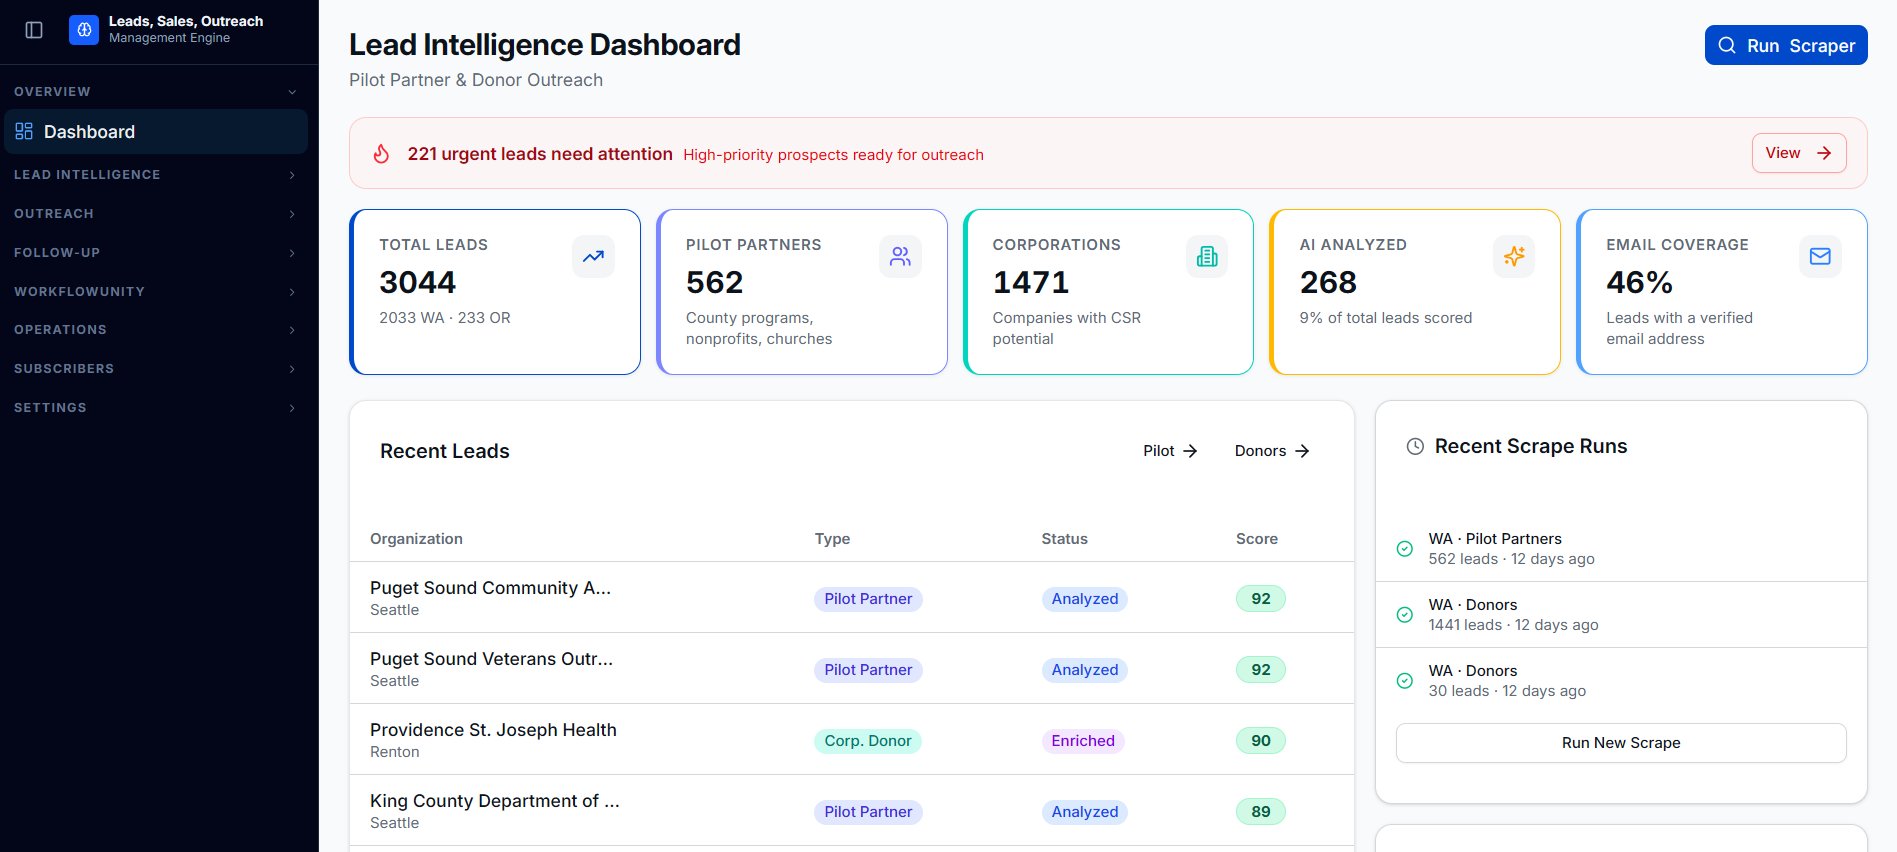Click the Type column header

click(x=832, y=539)
